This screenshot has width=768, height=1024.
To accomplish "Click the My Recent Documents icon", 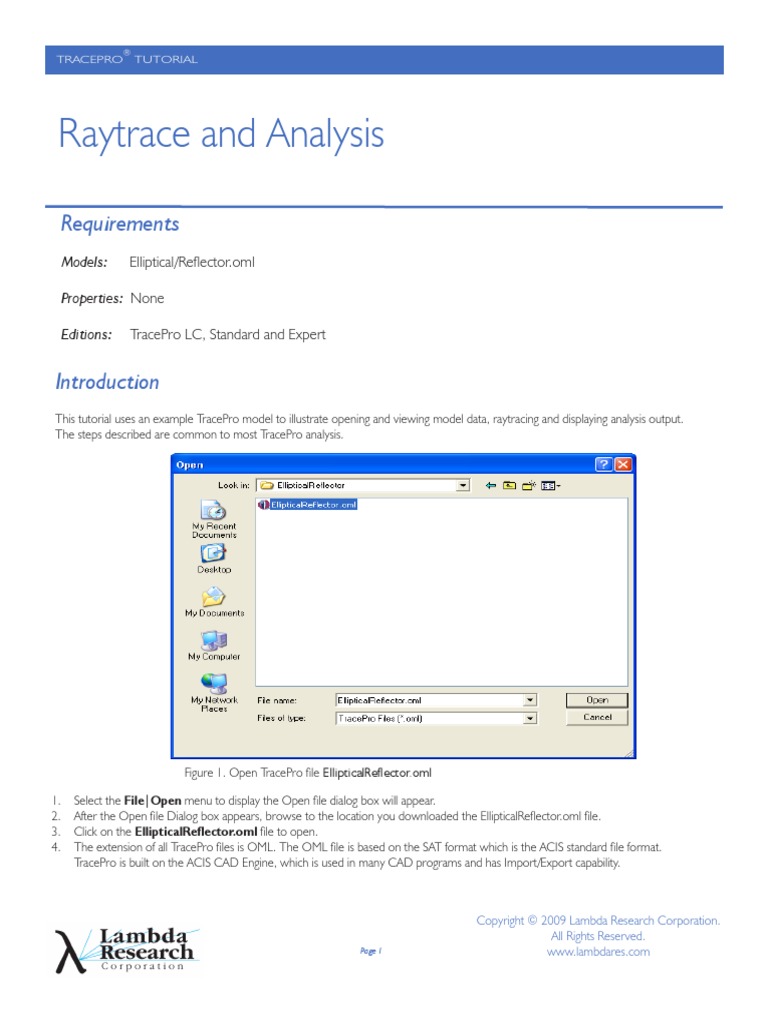I will (213, 509).
